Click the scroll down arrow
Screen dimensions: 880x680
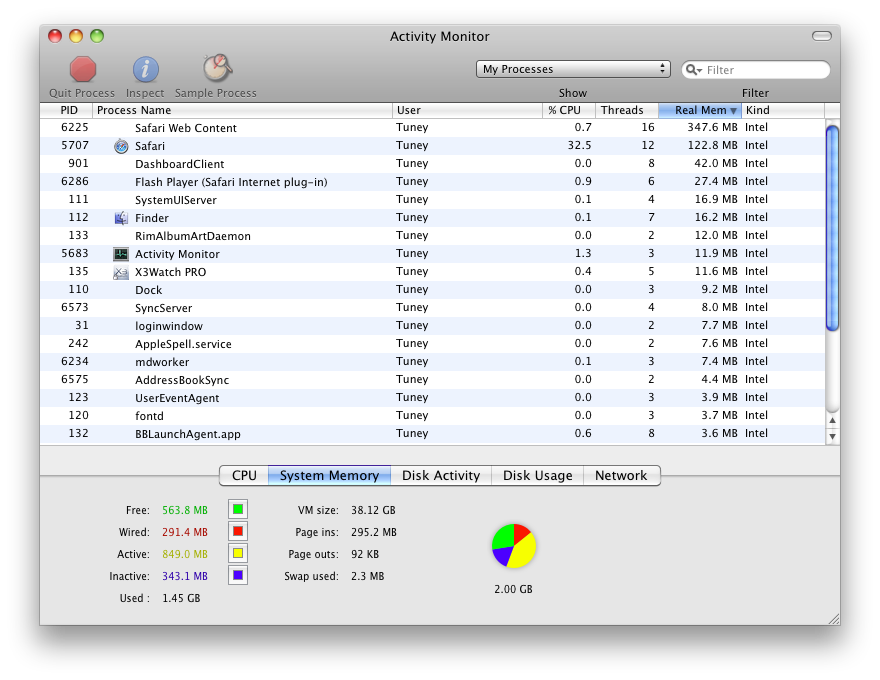[x=832, y=436]
